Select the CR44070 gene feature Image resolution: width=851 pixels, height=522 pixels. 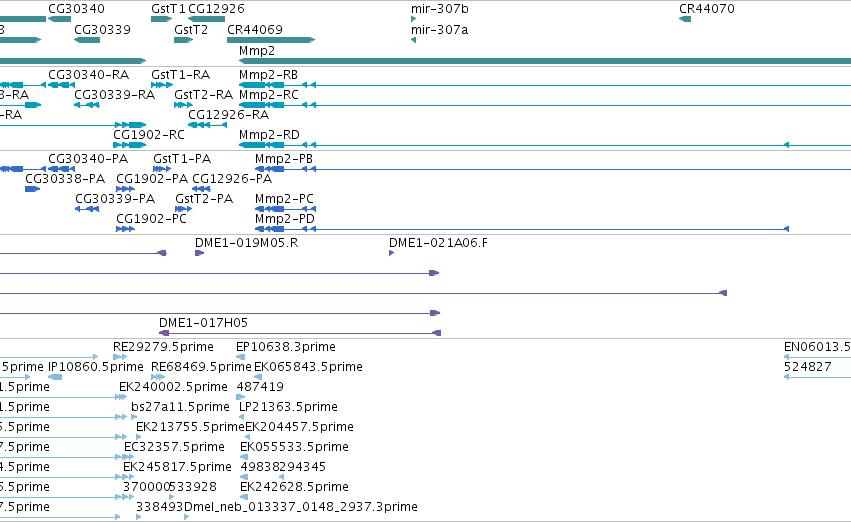685,19
